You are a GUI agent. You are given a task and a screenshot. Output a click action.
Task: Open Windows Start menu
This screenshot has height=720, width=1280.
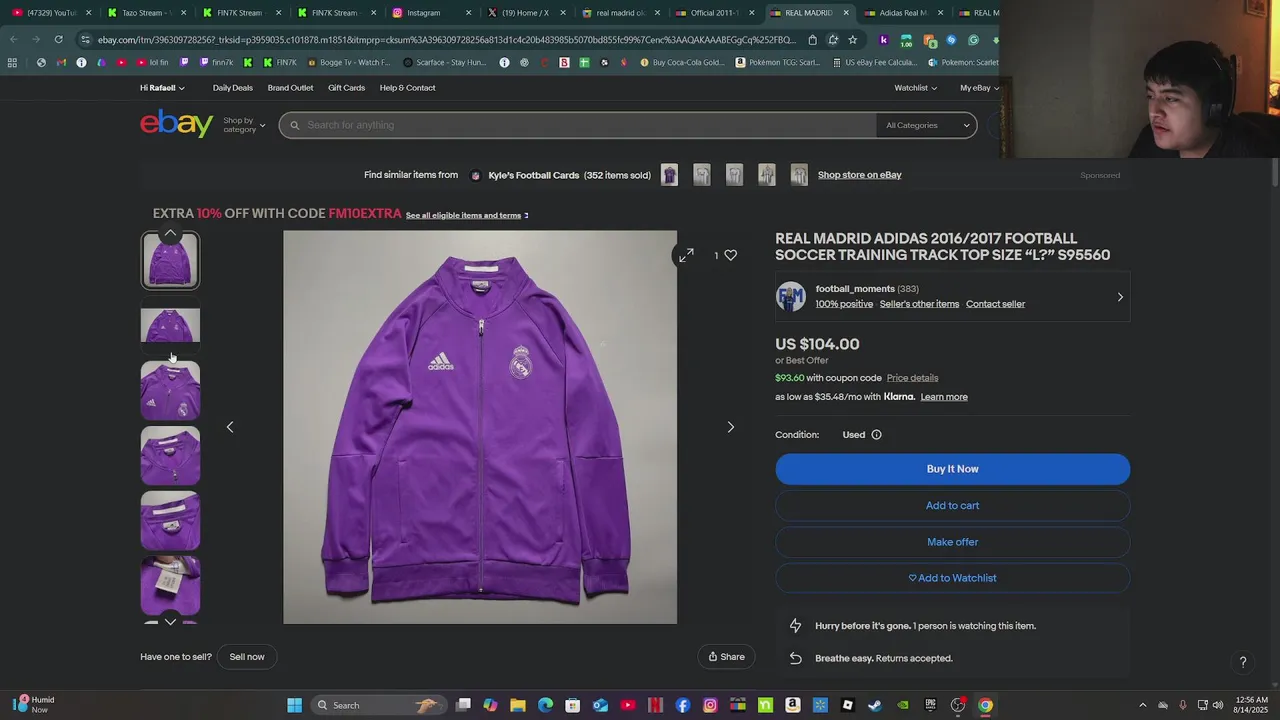[294, 705]
